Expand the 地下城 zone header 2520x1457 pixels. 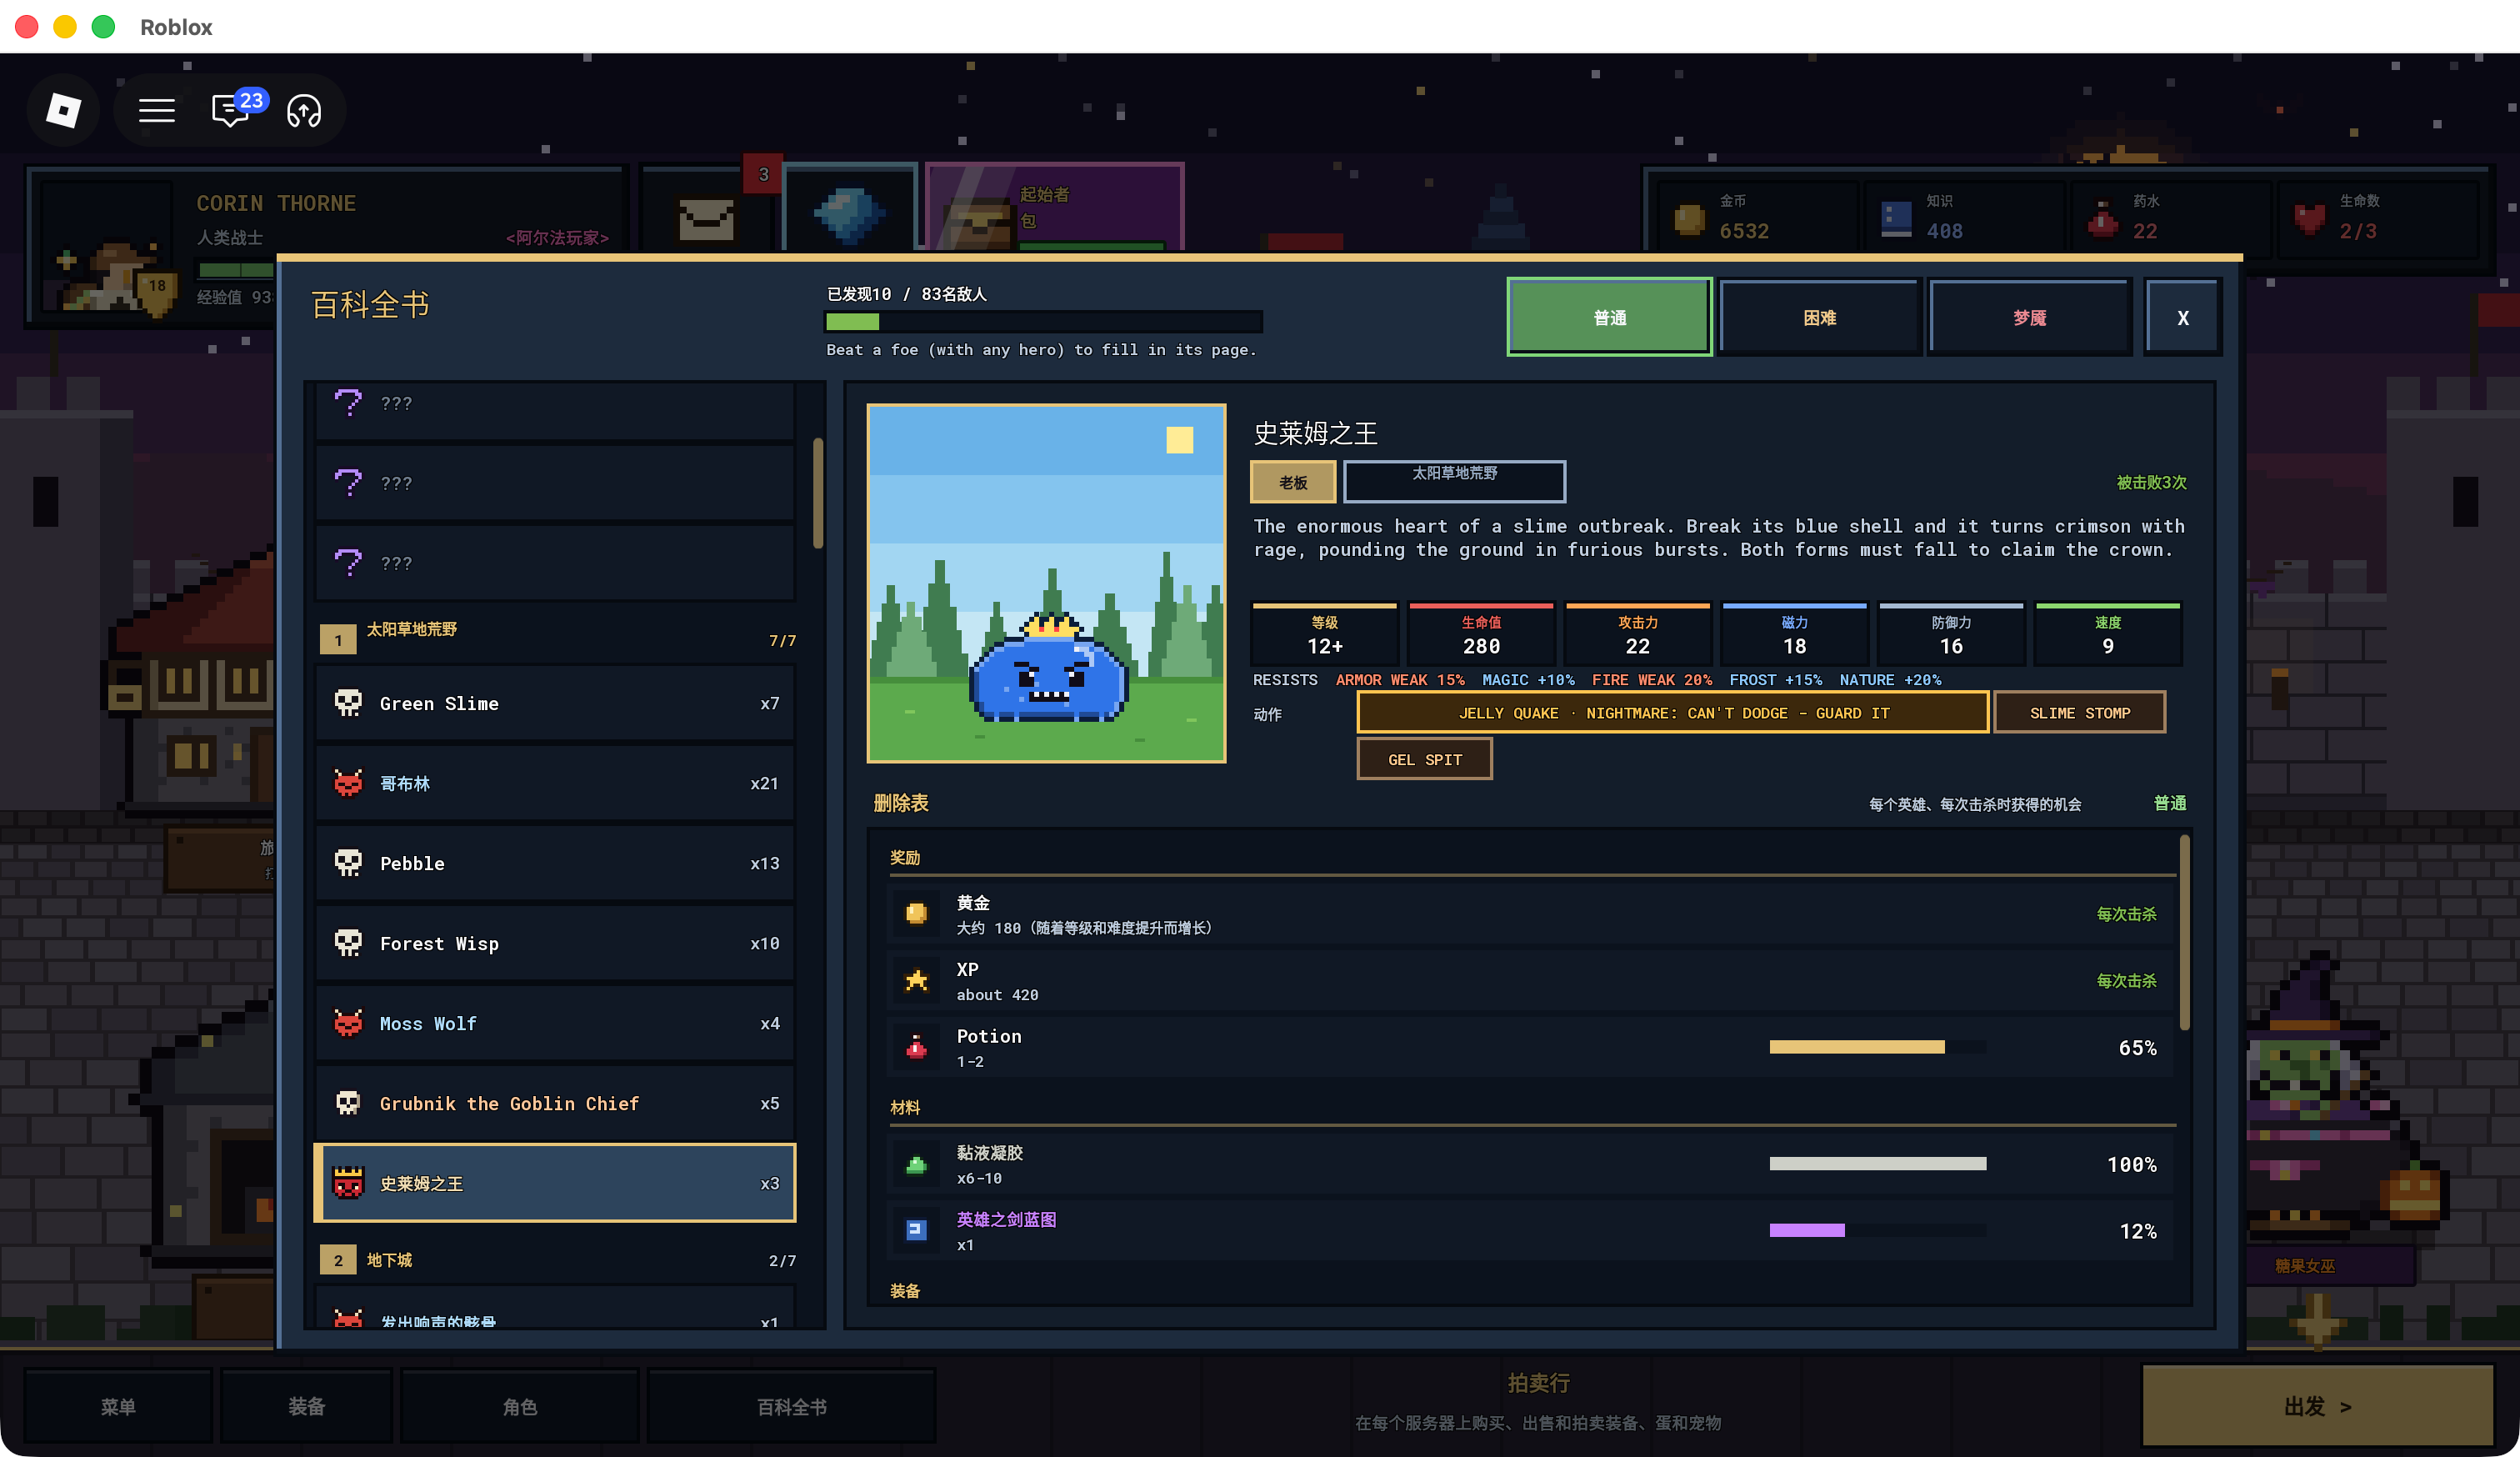click(x=557, y=1260)
